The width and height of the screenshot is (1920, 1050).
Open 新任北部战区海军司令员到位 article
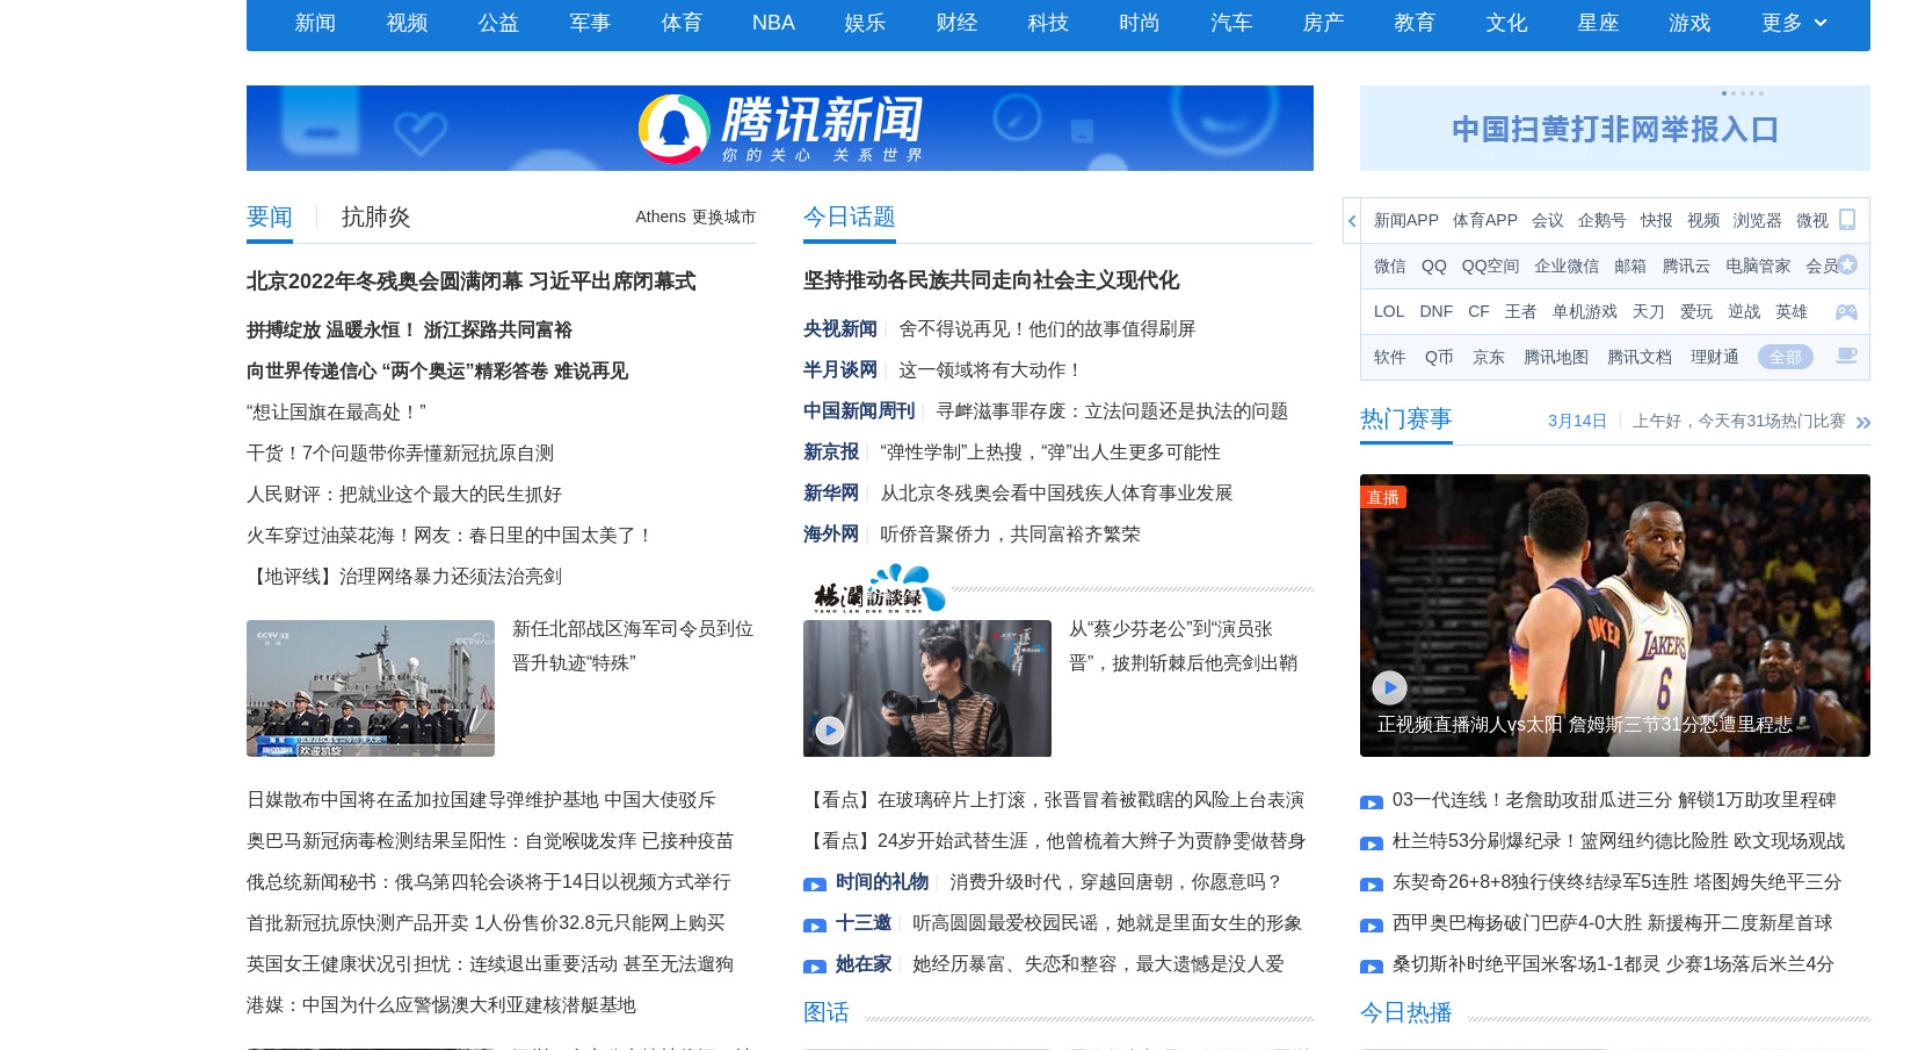pyautogui.click(x=633, y=646)
